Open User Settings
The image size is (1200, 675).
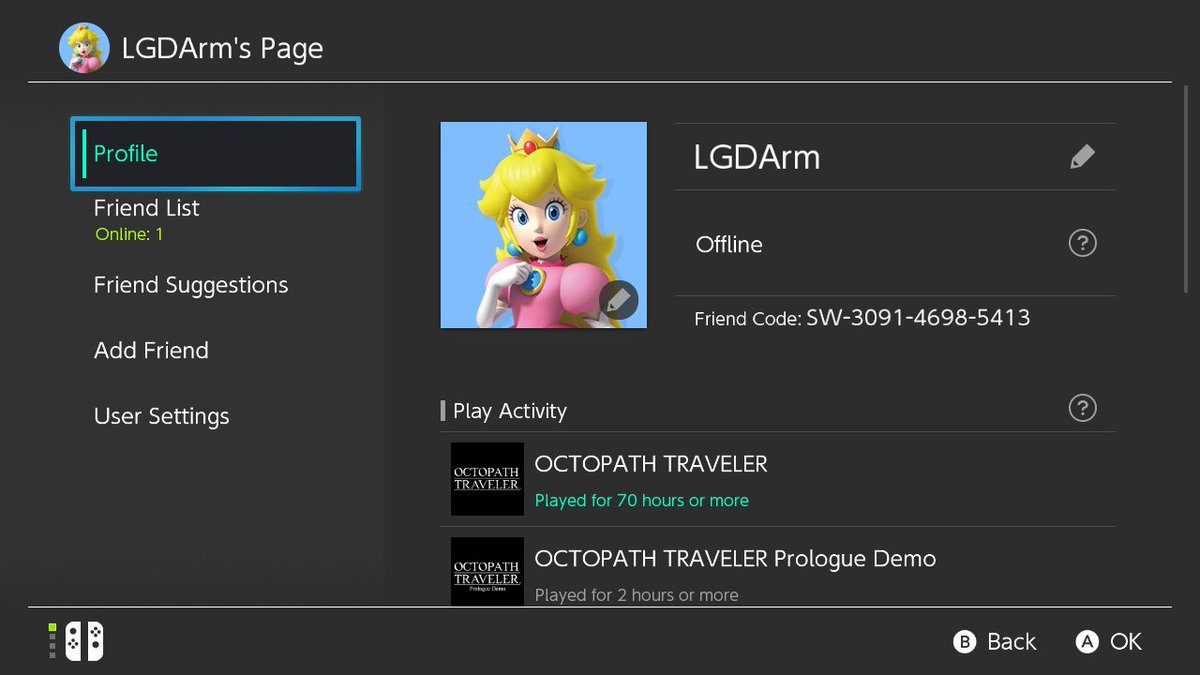tap(161, 416)
